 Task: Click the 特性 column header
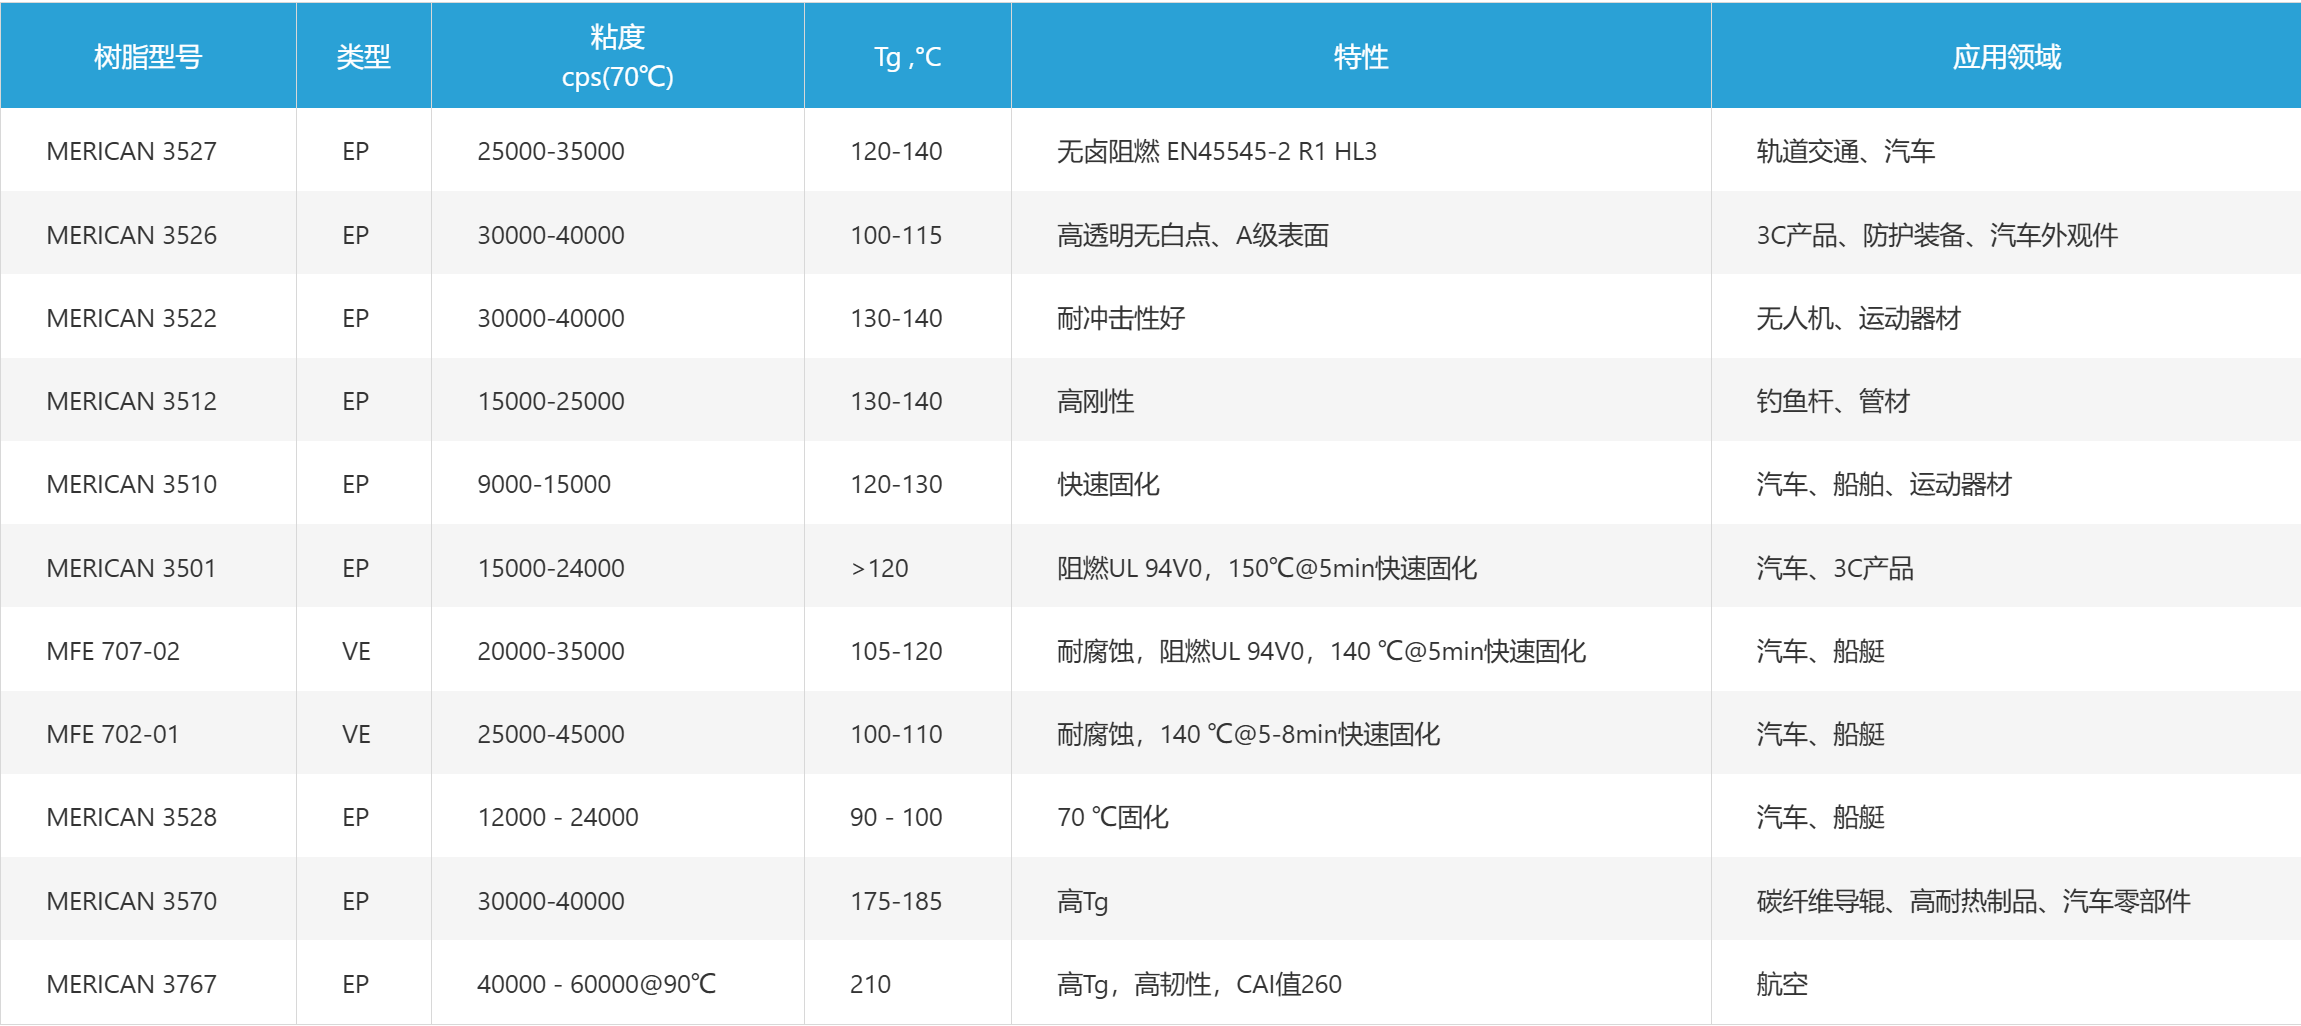[x=1360, y=57]
